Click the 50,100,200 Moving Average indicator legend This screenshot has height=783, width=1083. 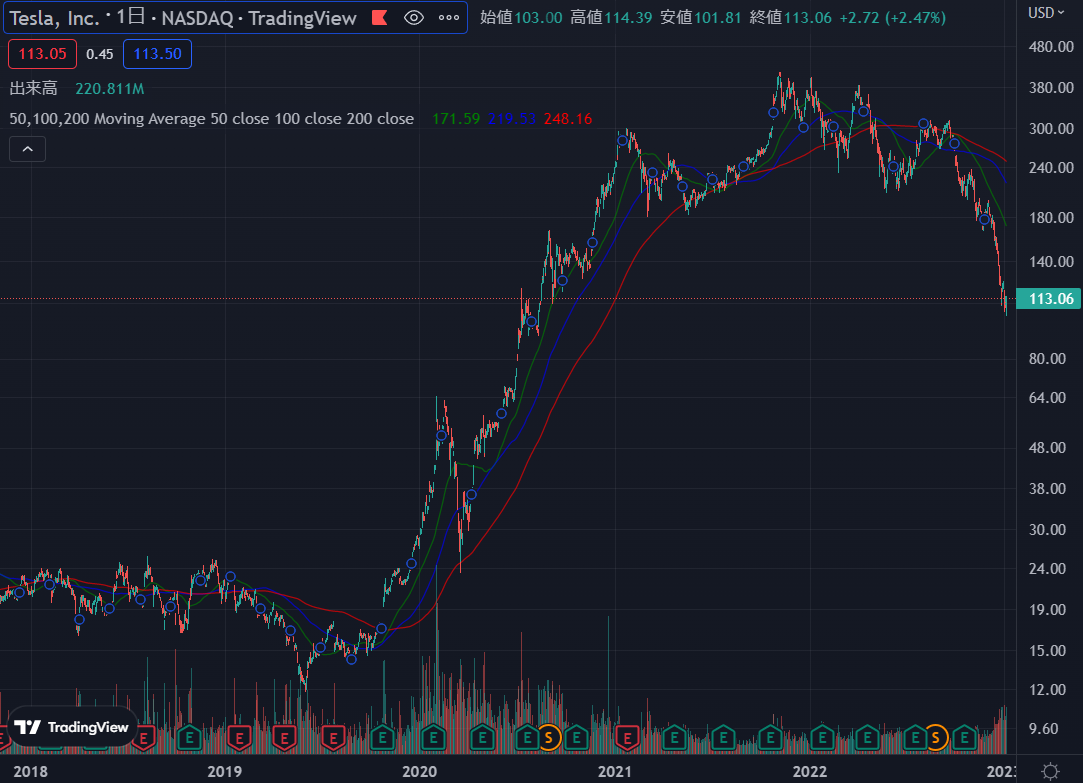tap(211, 119)
